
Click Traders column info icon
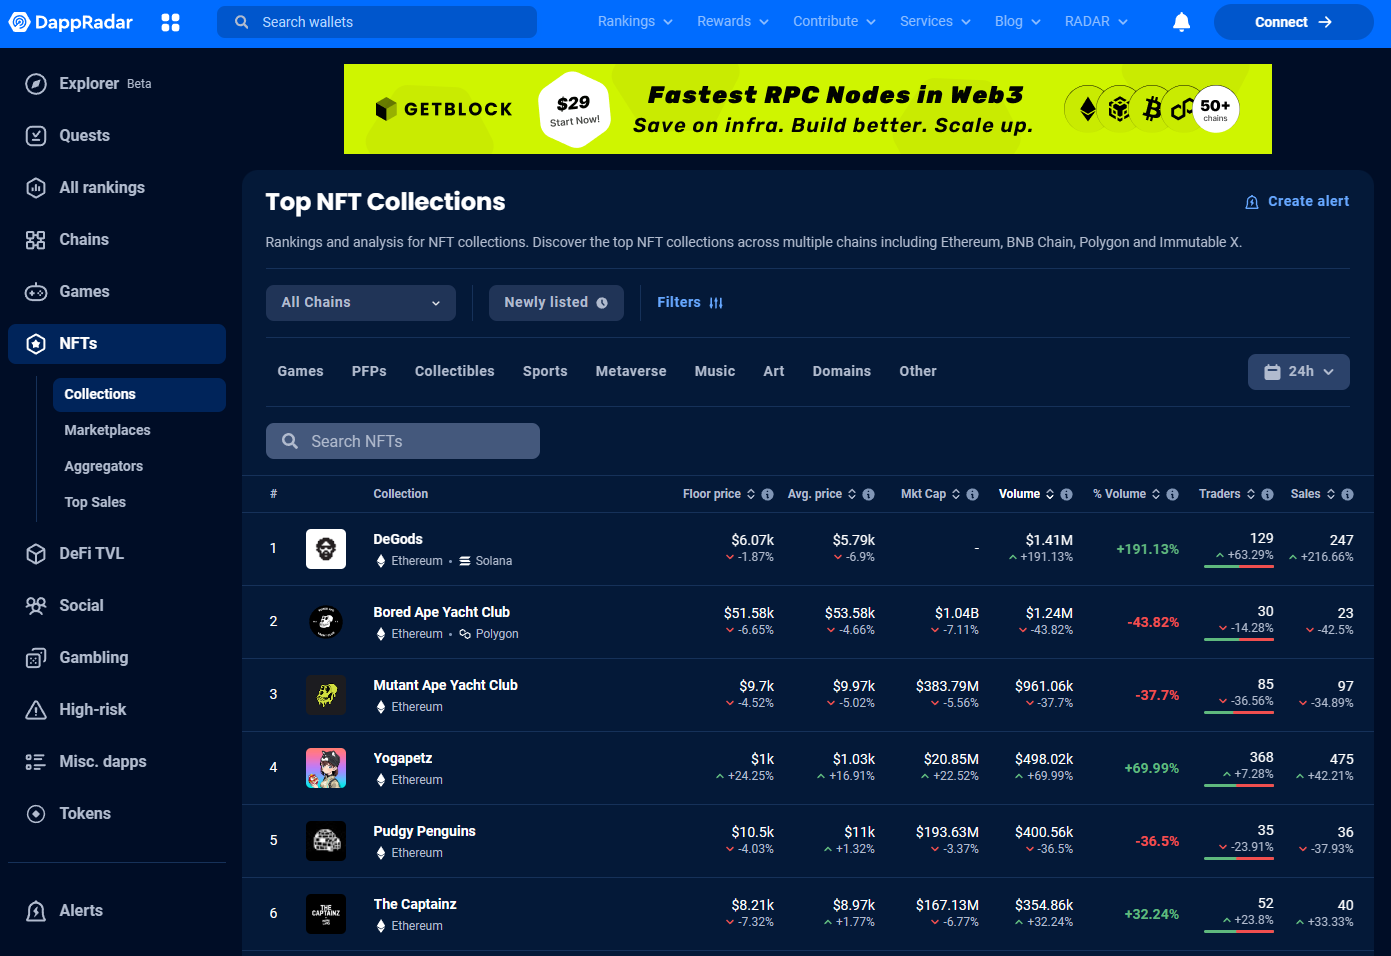1267,494
